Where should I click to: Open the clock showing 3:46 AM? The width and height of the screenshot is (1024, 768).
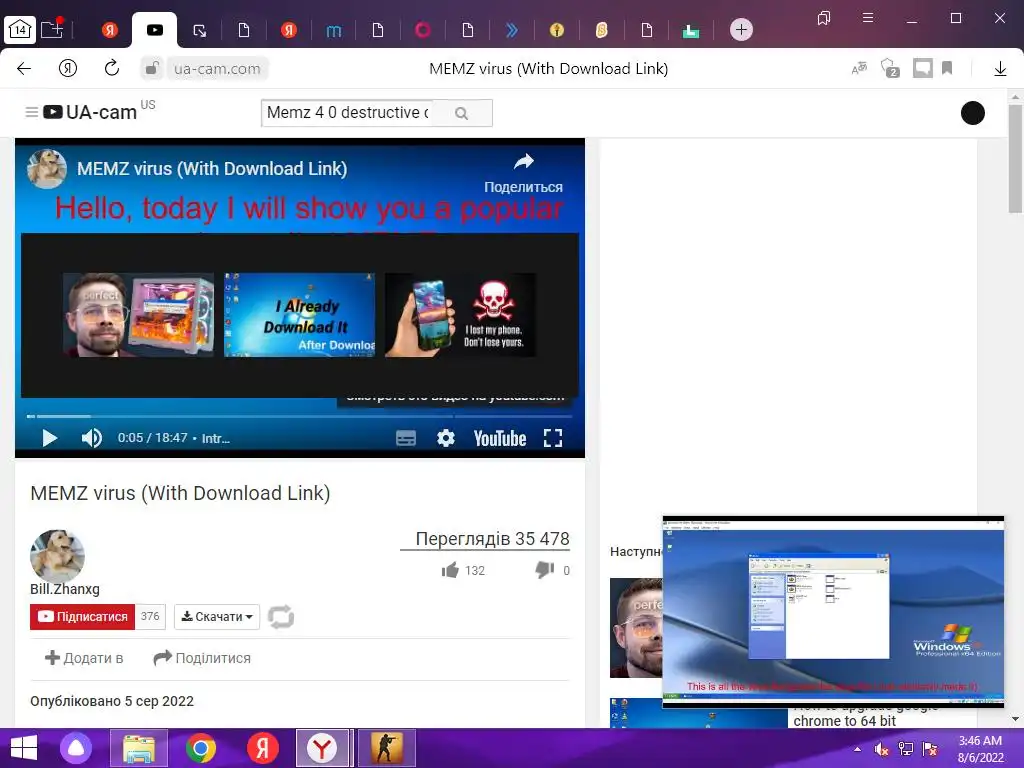(x=980, y=749)
